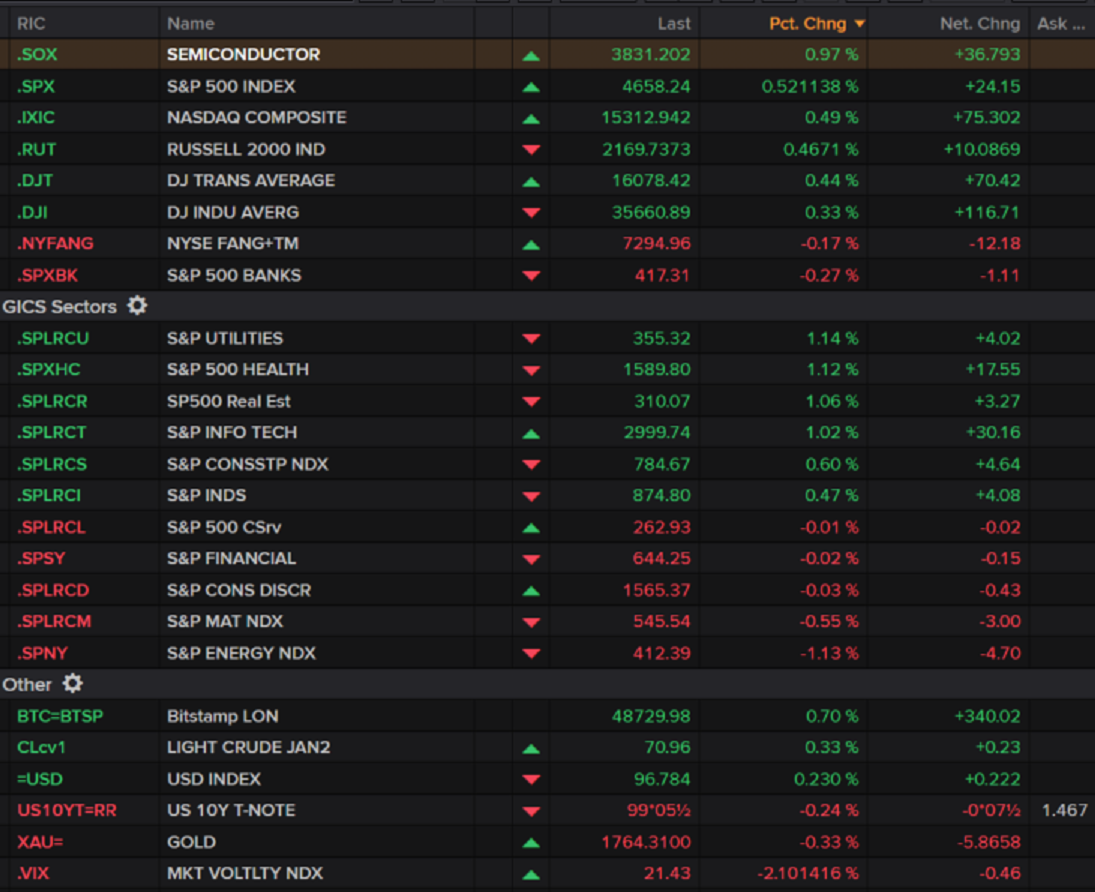Click the green arrow on the GOLD row
1095x892 pixels.
tap(531, 842)
